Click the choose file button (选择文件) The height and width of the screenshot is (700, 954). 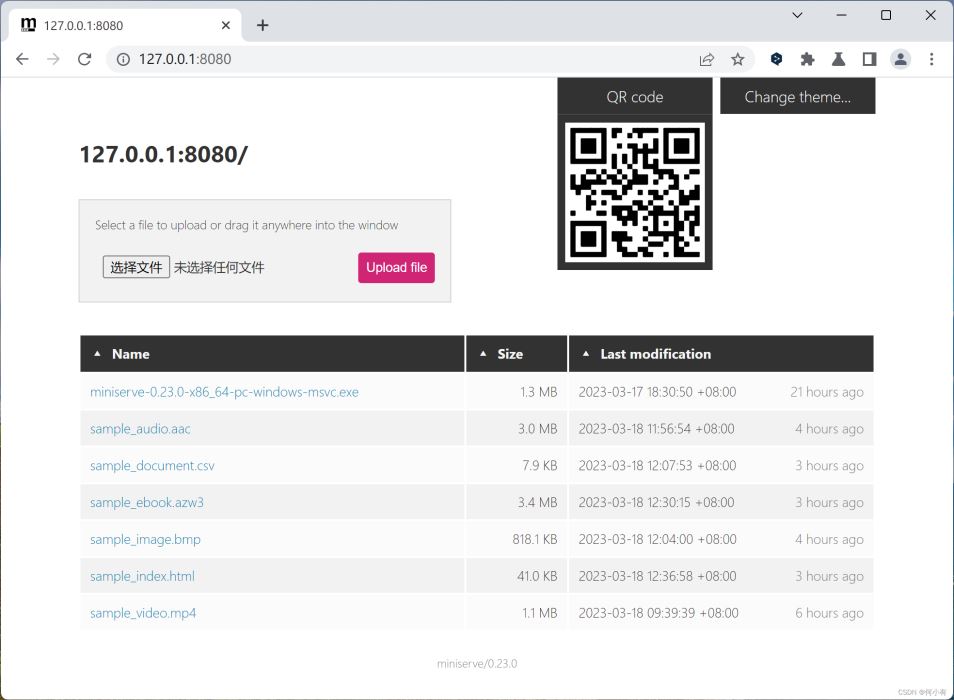pyautogui.click(x=136, y=267)
